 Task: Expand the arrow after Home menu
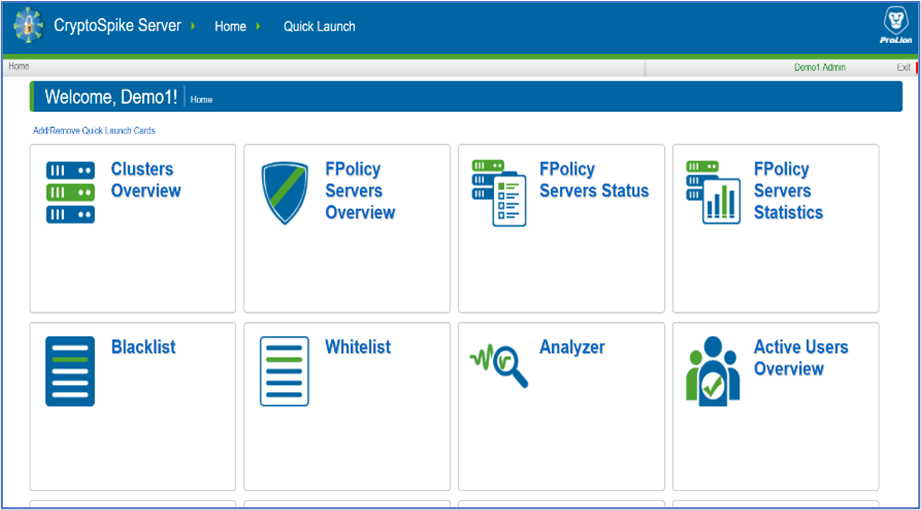[x=258, y=26]
